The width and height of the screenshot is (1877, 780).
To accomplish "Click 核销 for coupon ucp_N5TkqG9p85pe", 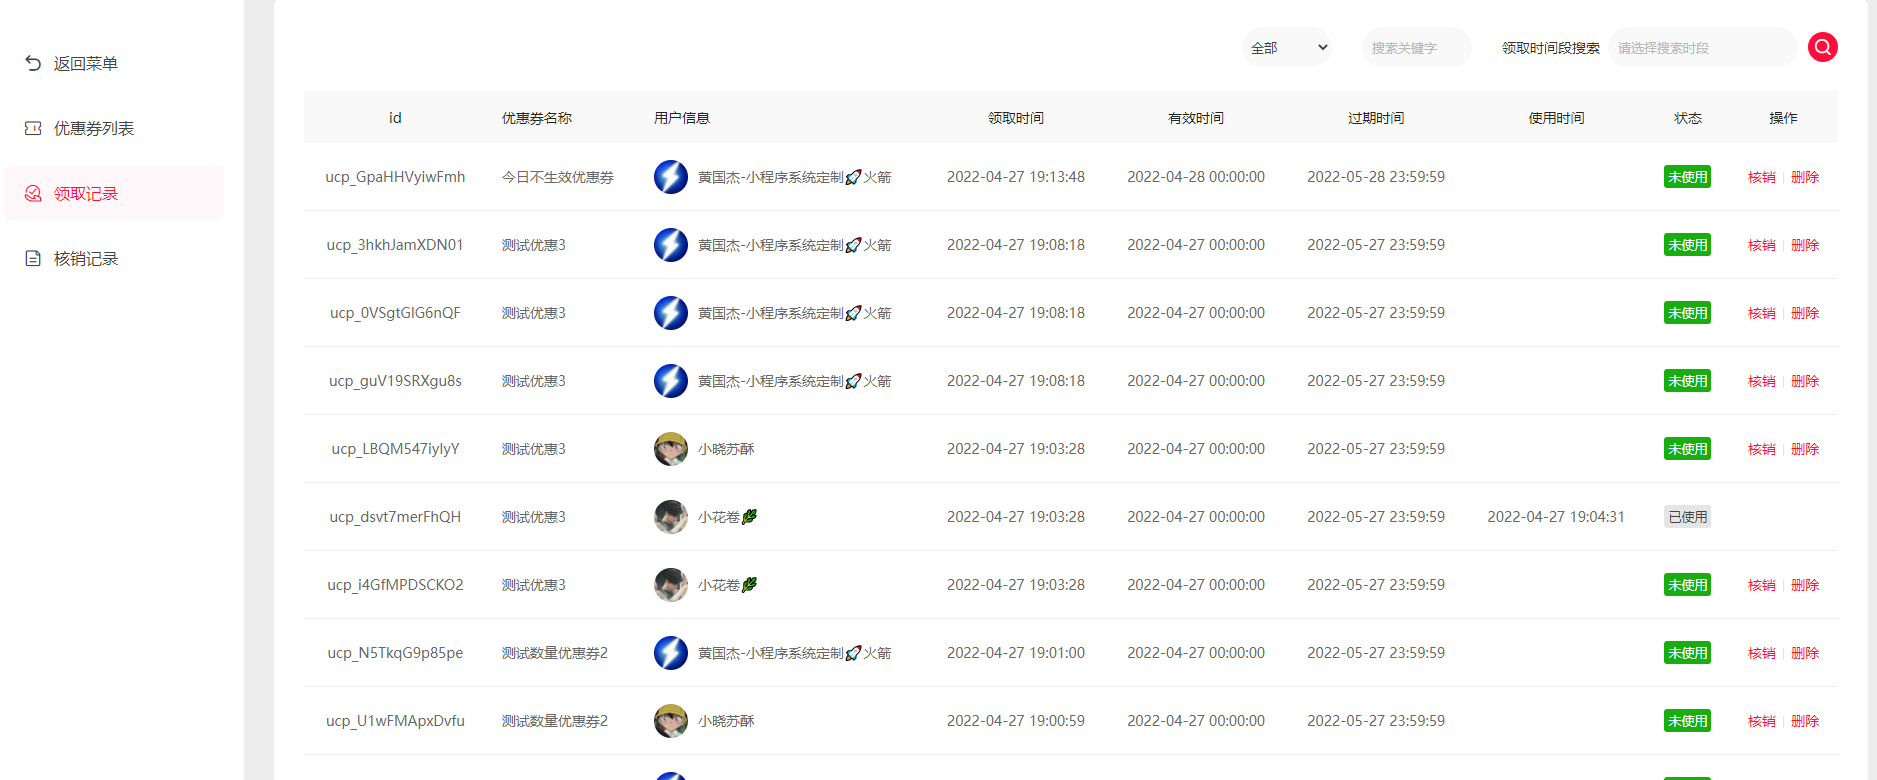I will click(x=1761, y=653).
